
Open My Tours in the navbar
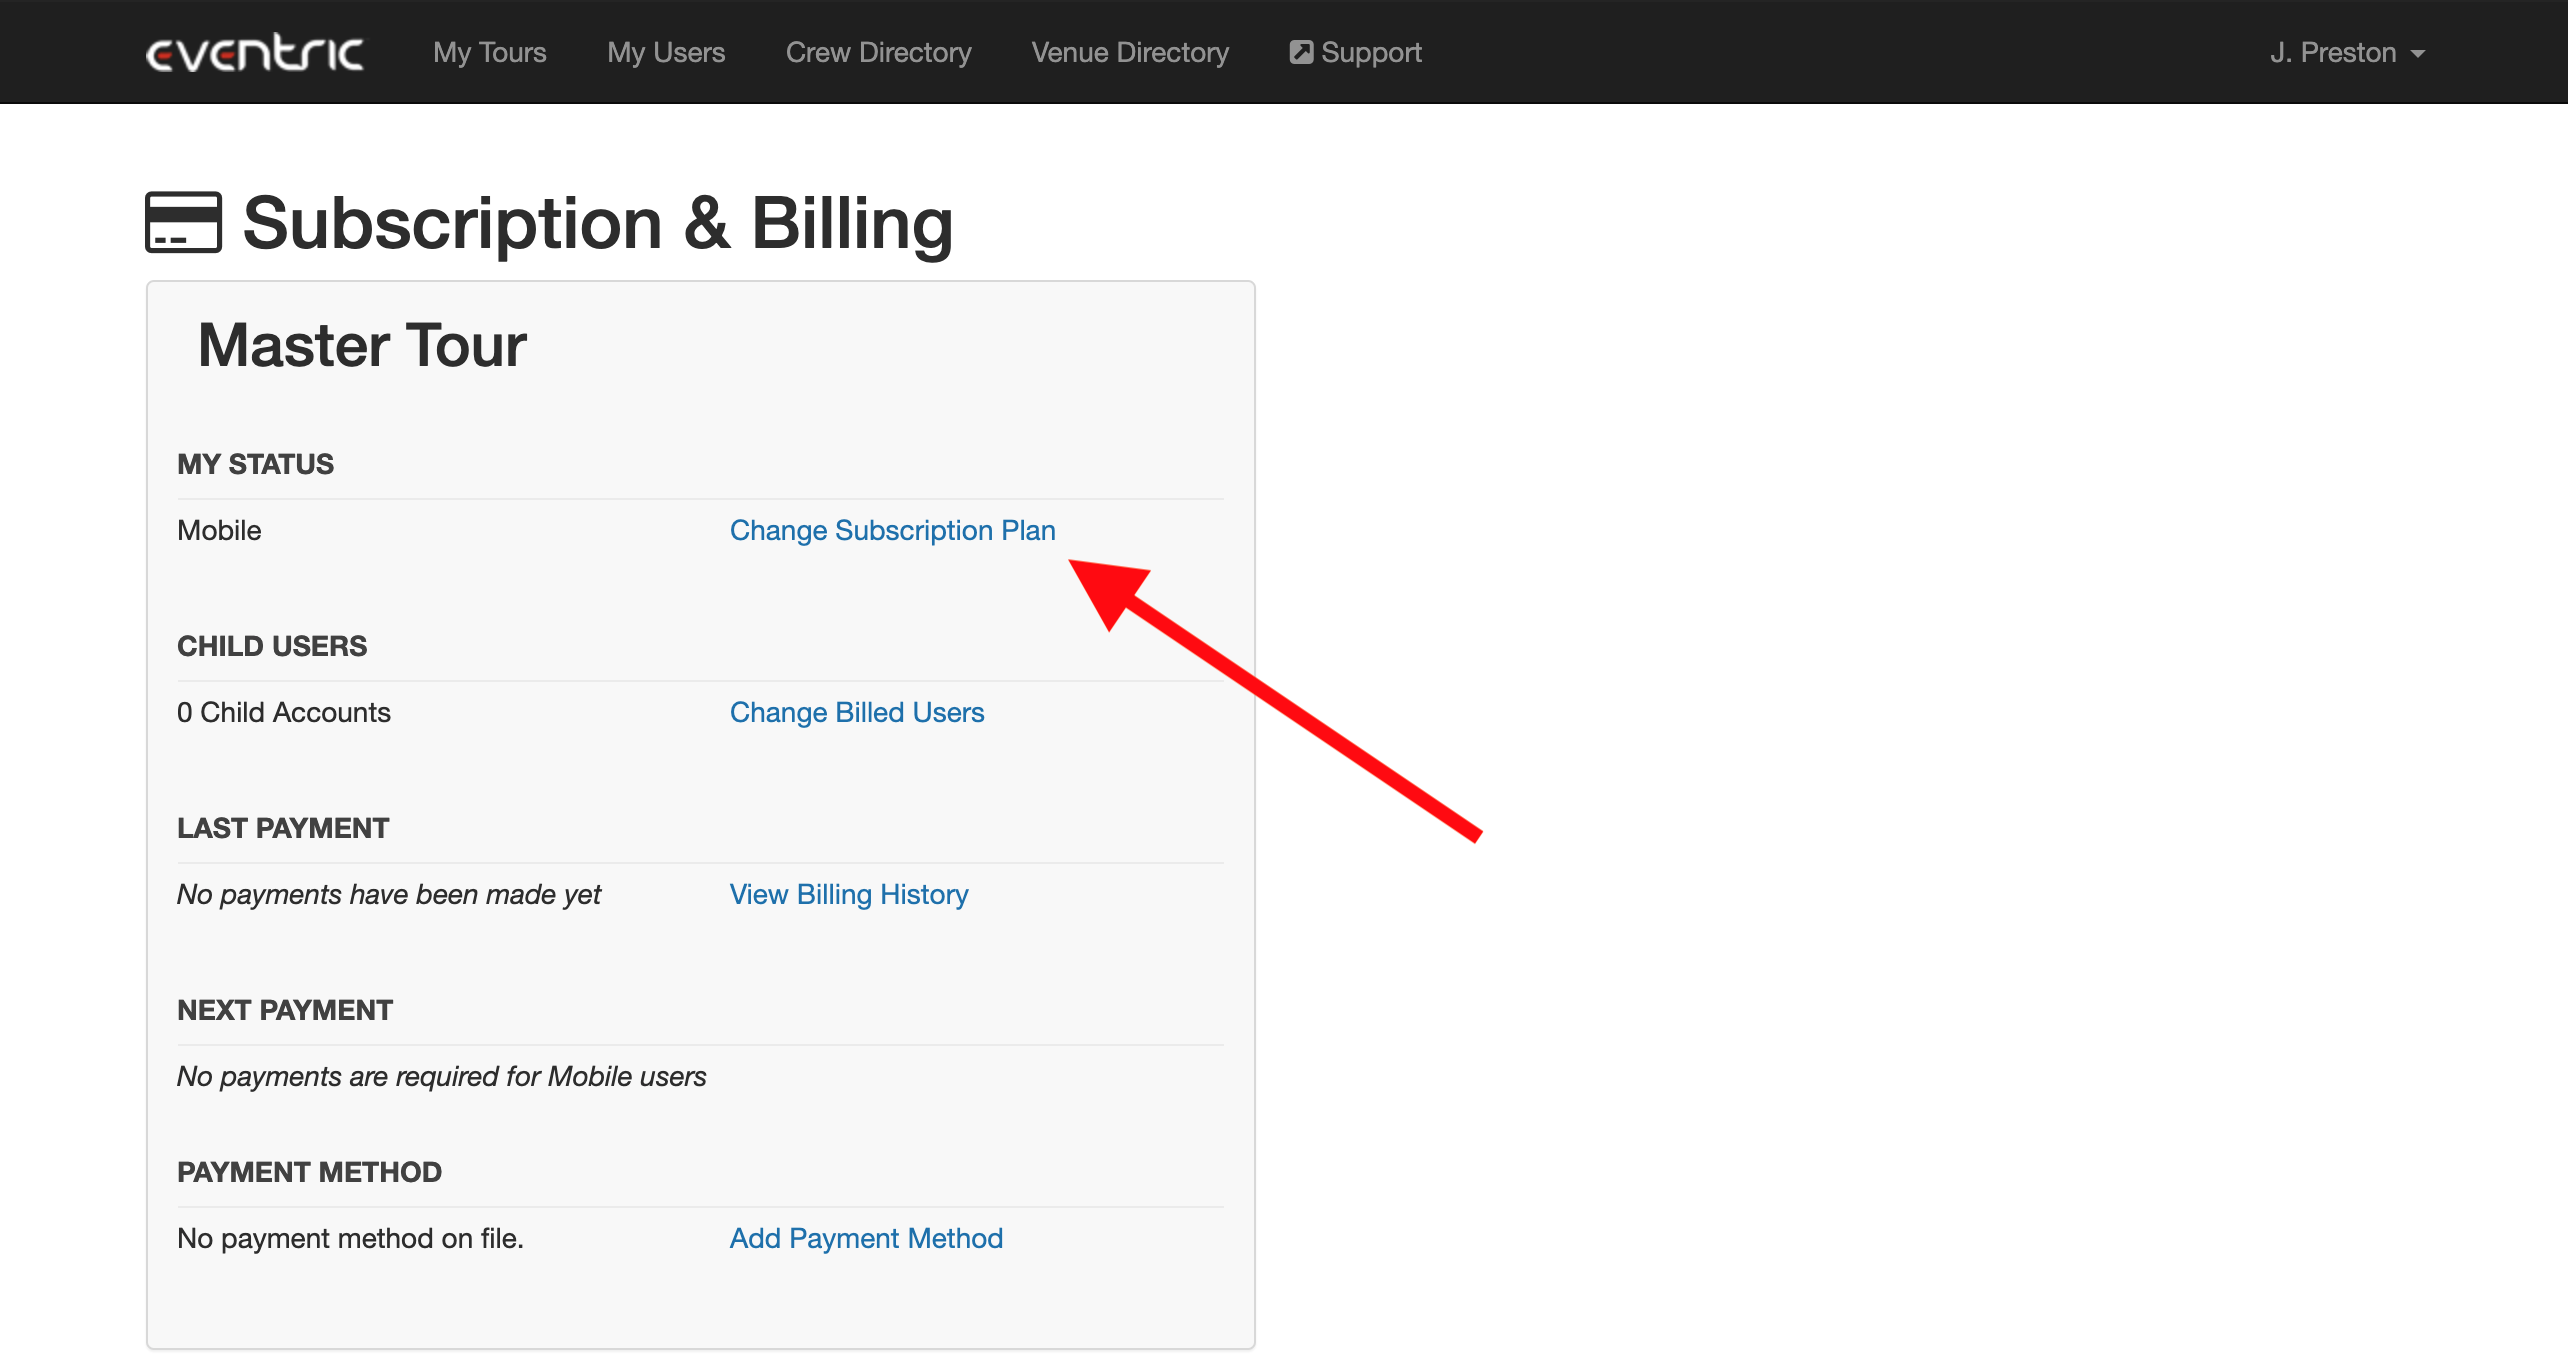coord(490,52)
